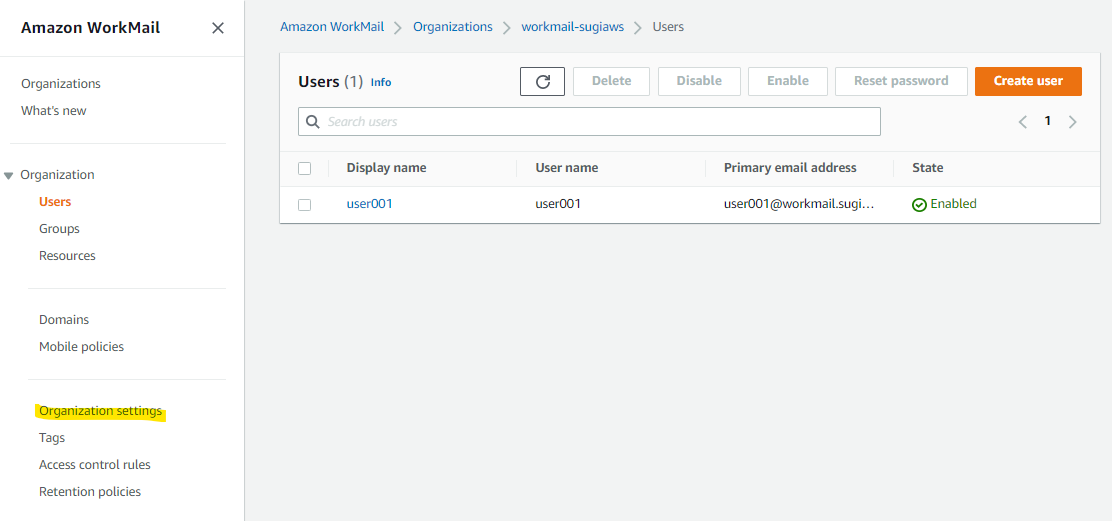Viewport: 1112px width, 521px height.
Task: Go to next page arrow
Action: pyautogui.click(x=1072, y=122)
